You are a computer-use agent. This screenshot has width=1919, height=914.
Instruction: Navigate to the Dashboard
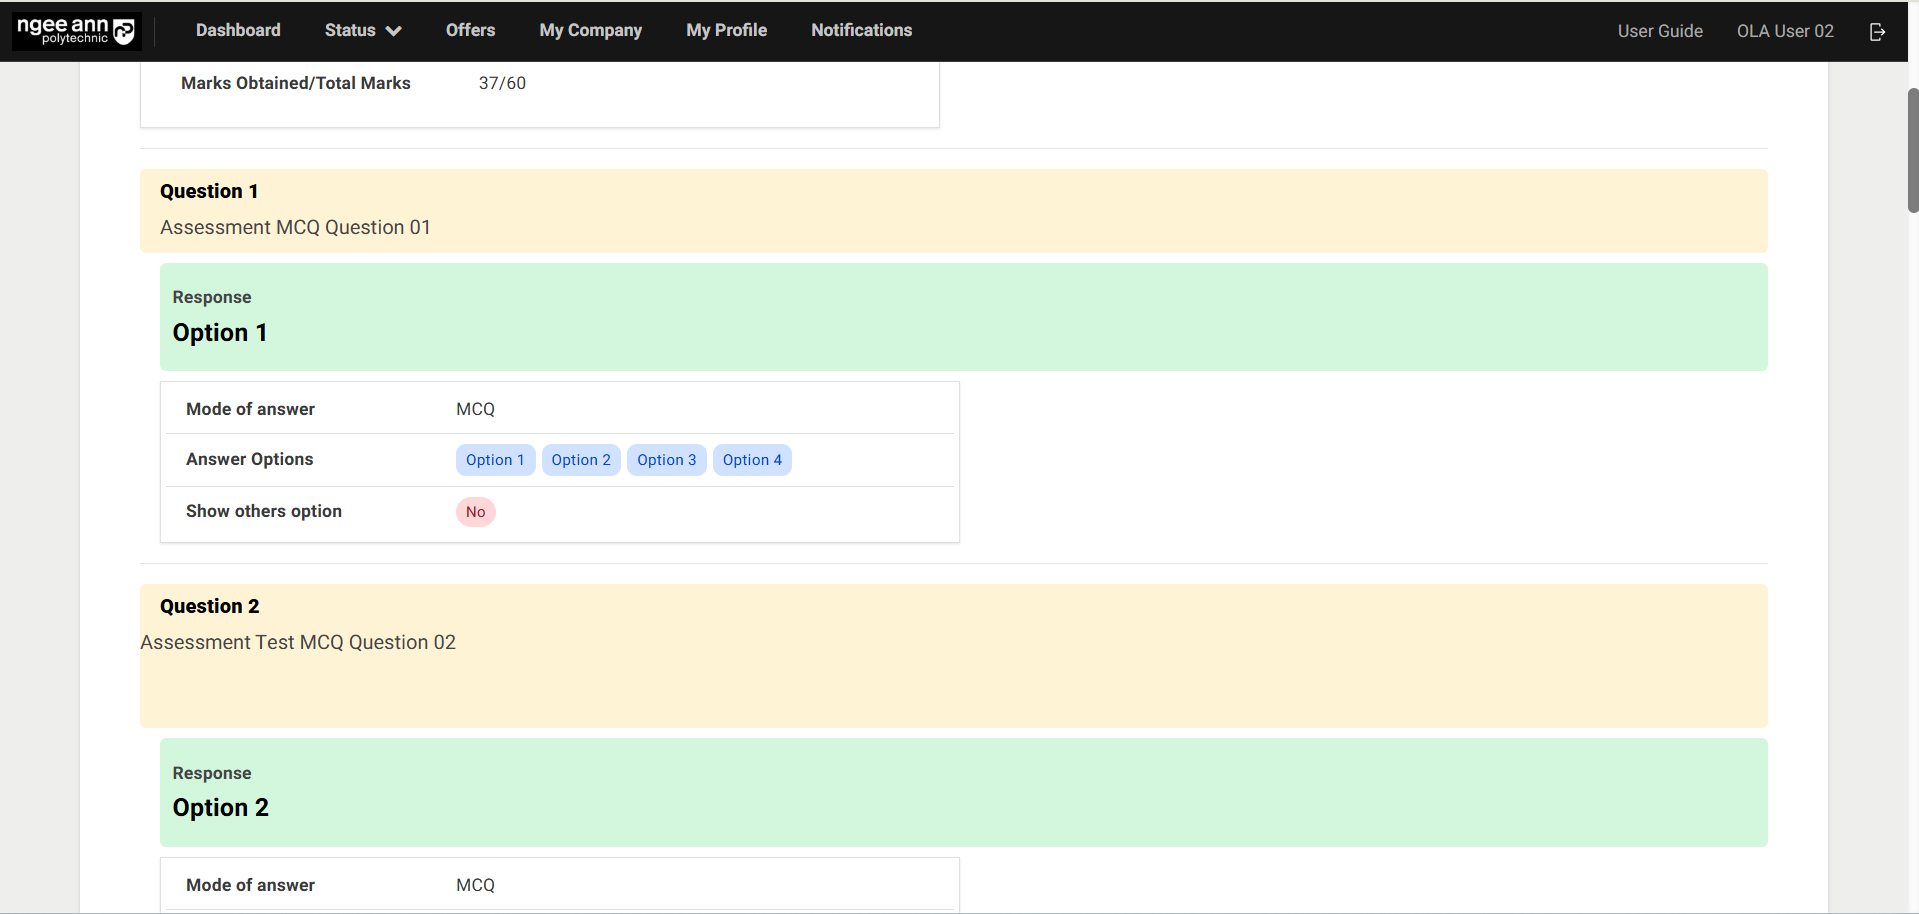point(237,30)
